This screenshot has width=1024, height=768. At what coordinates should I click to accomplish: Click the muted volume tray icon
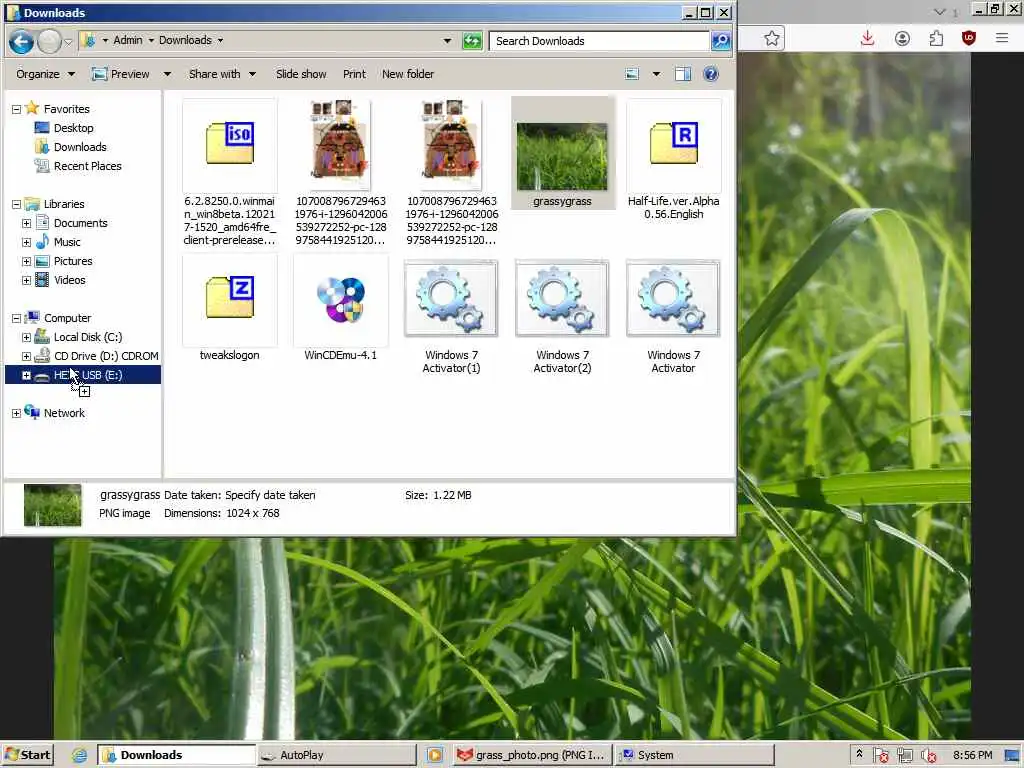(928, 755)
